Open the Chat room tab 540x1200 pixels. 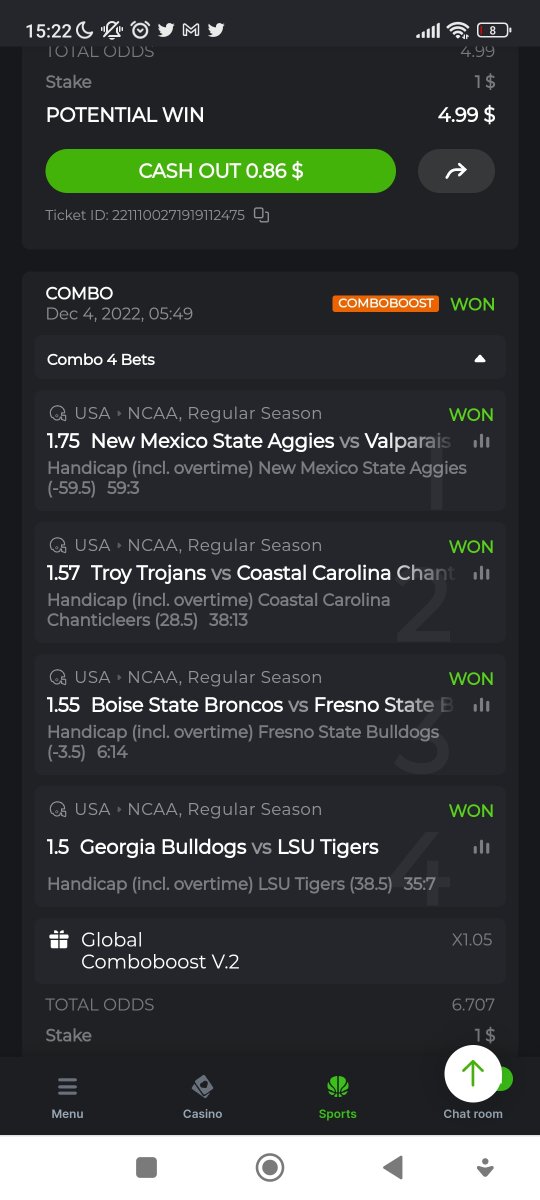(x=473, y=1113)
